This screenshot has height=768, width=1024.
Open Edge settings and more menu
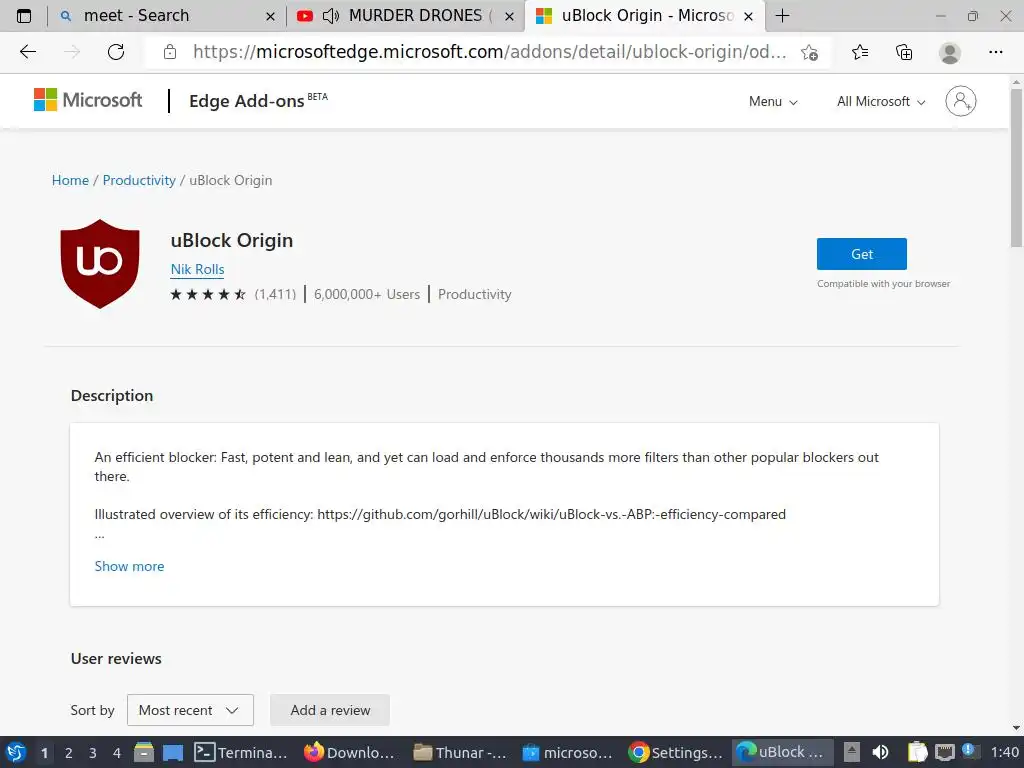pos(995,52)
